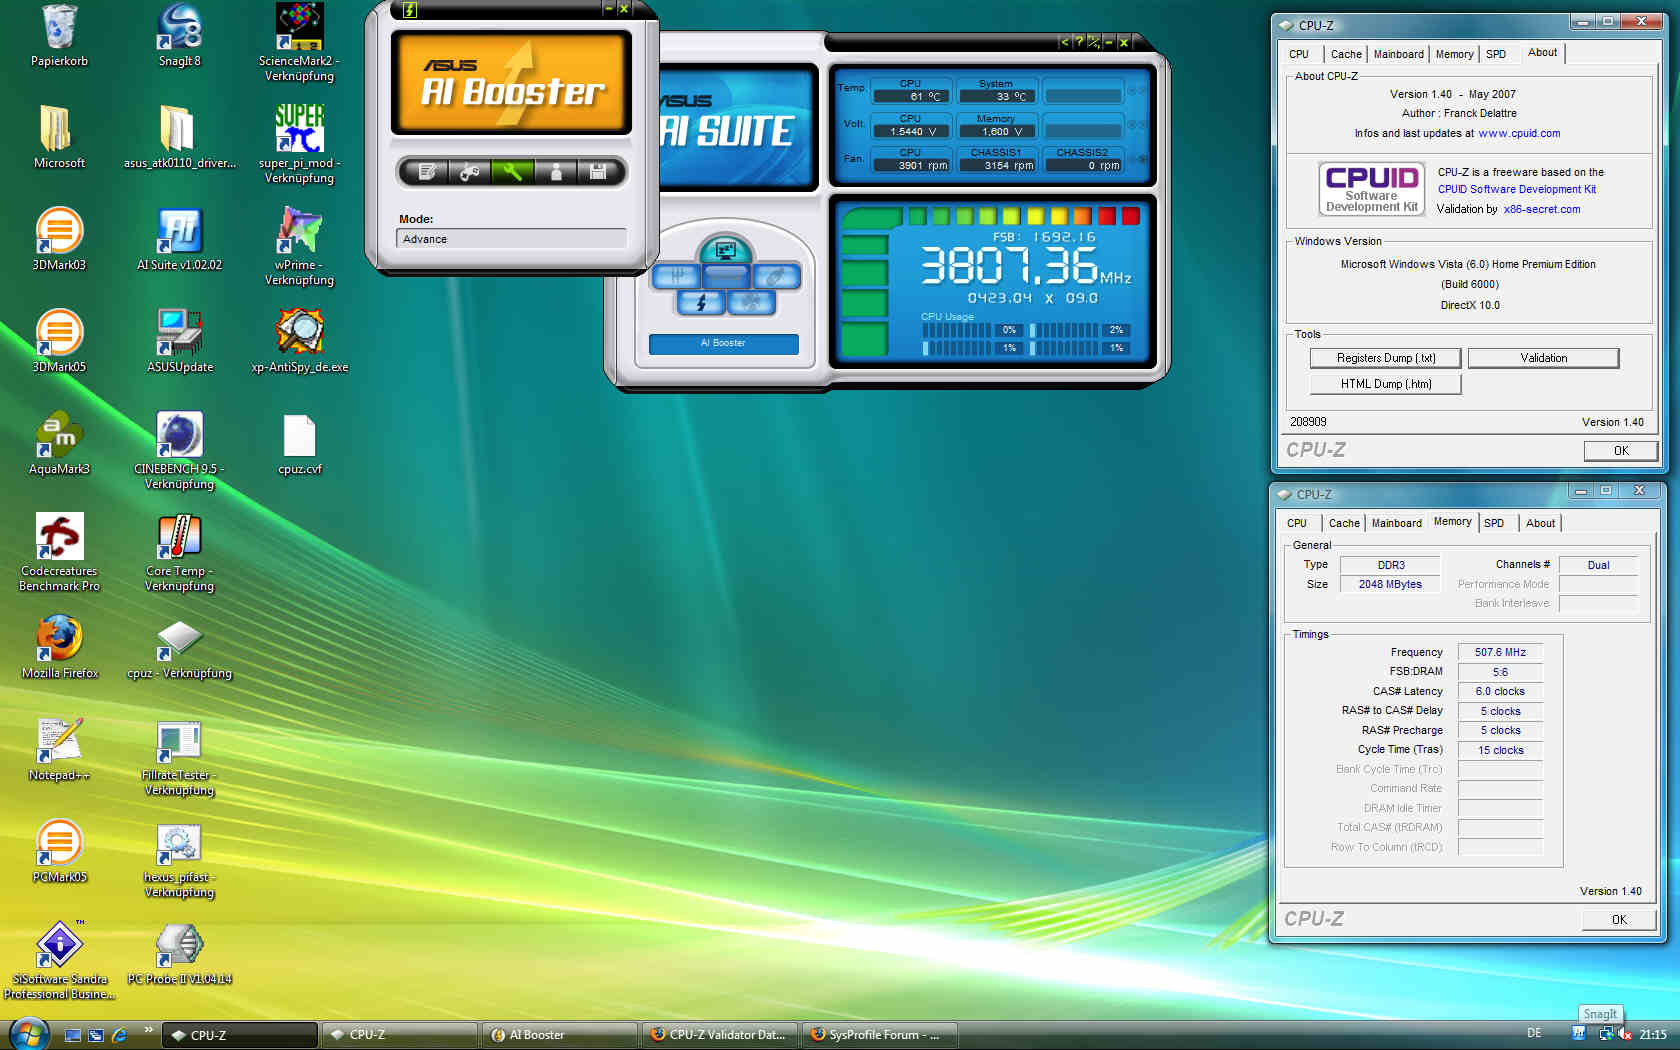The width and height of the screenshot is (1680, 1050).
Task: Click OK in the top CPU-Z About window
Action: [1621, 451]
